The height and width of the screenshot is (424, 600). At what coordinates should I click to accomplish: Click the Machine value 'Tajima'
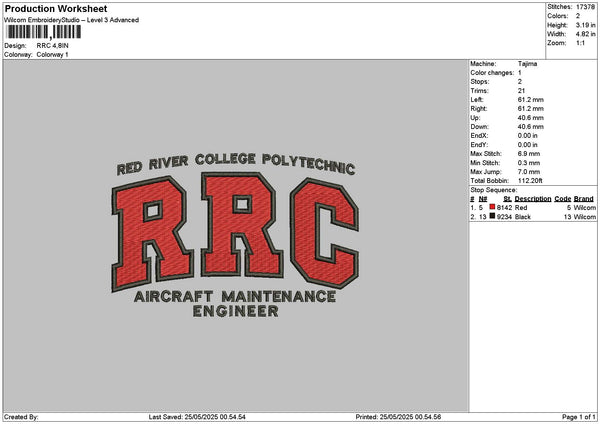527,64
